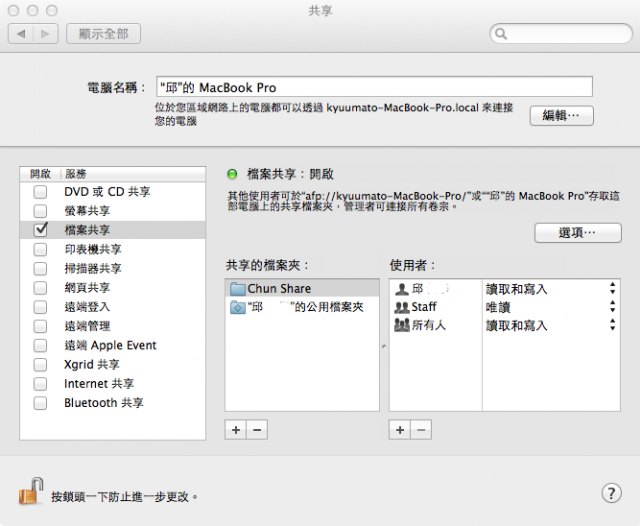Go back with the left arrow button

click(21, 33)
